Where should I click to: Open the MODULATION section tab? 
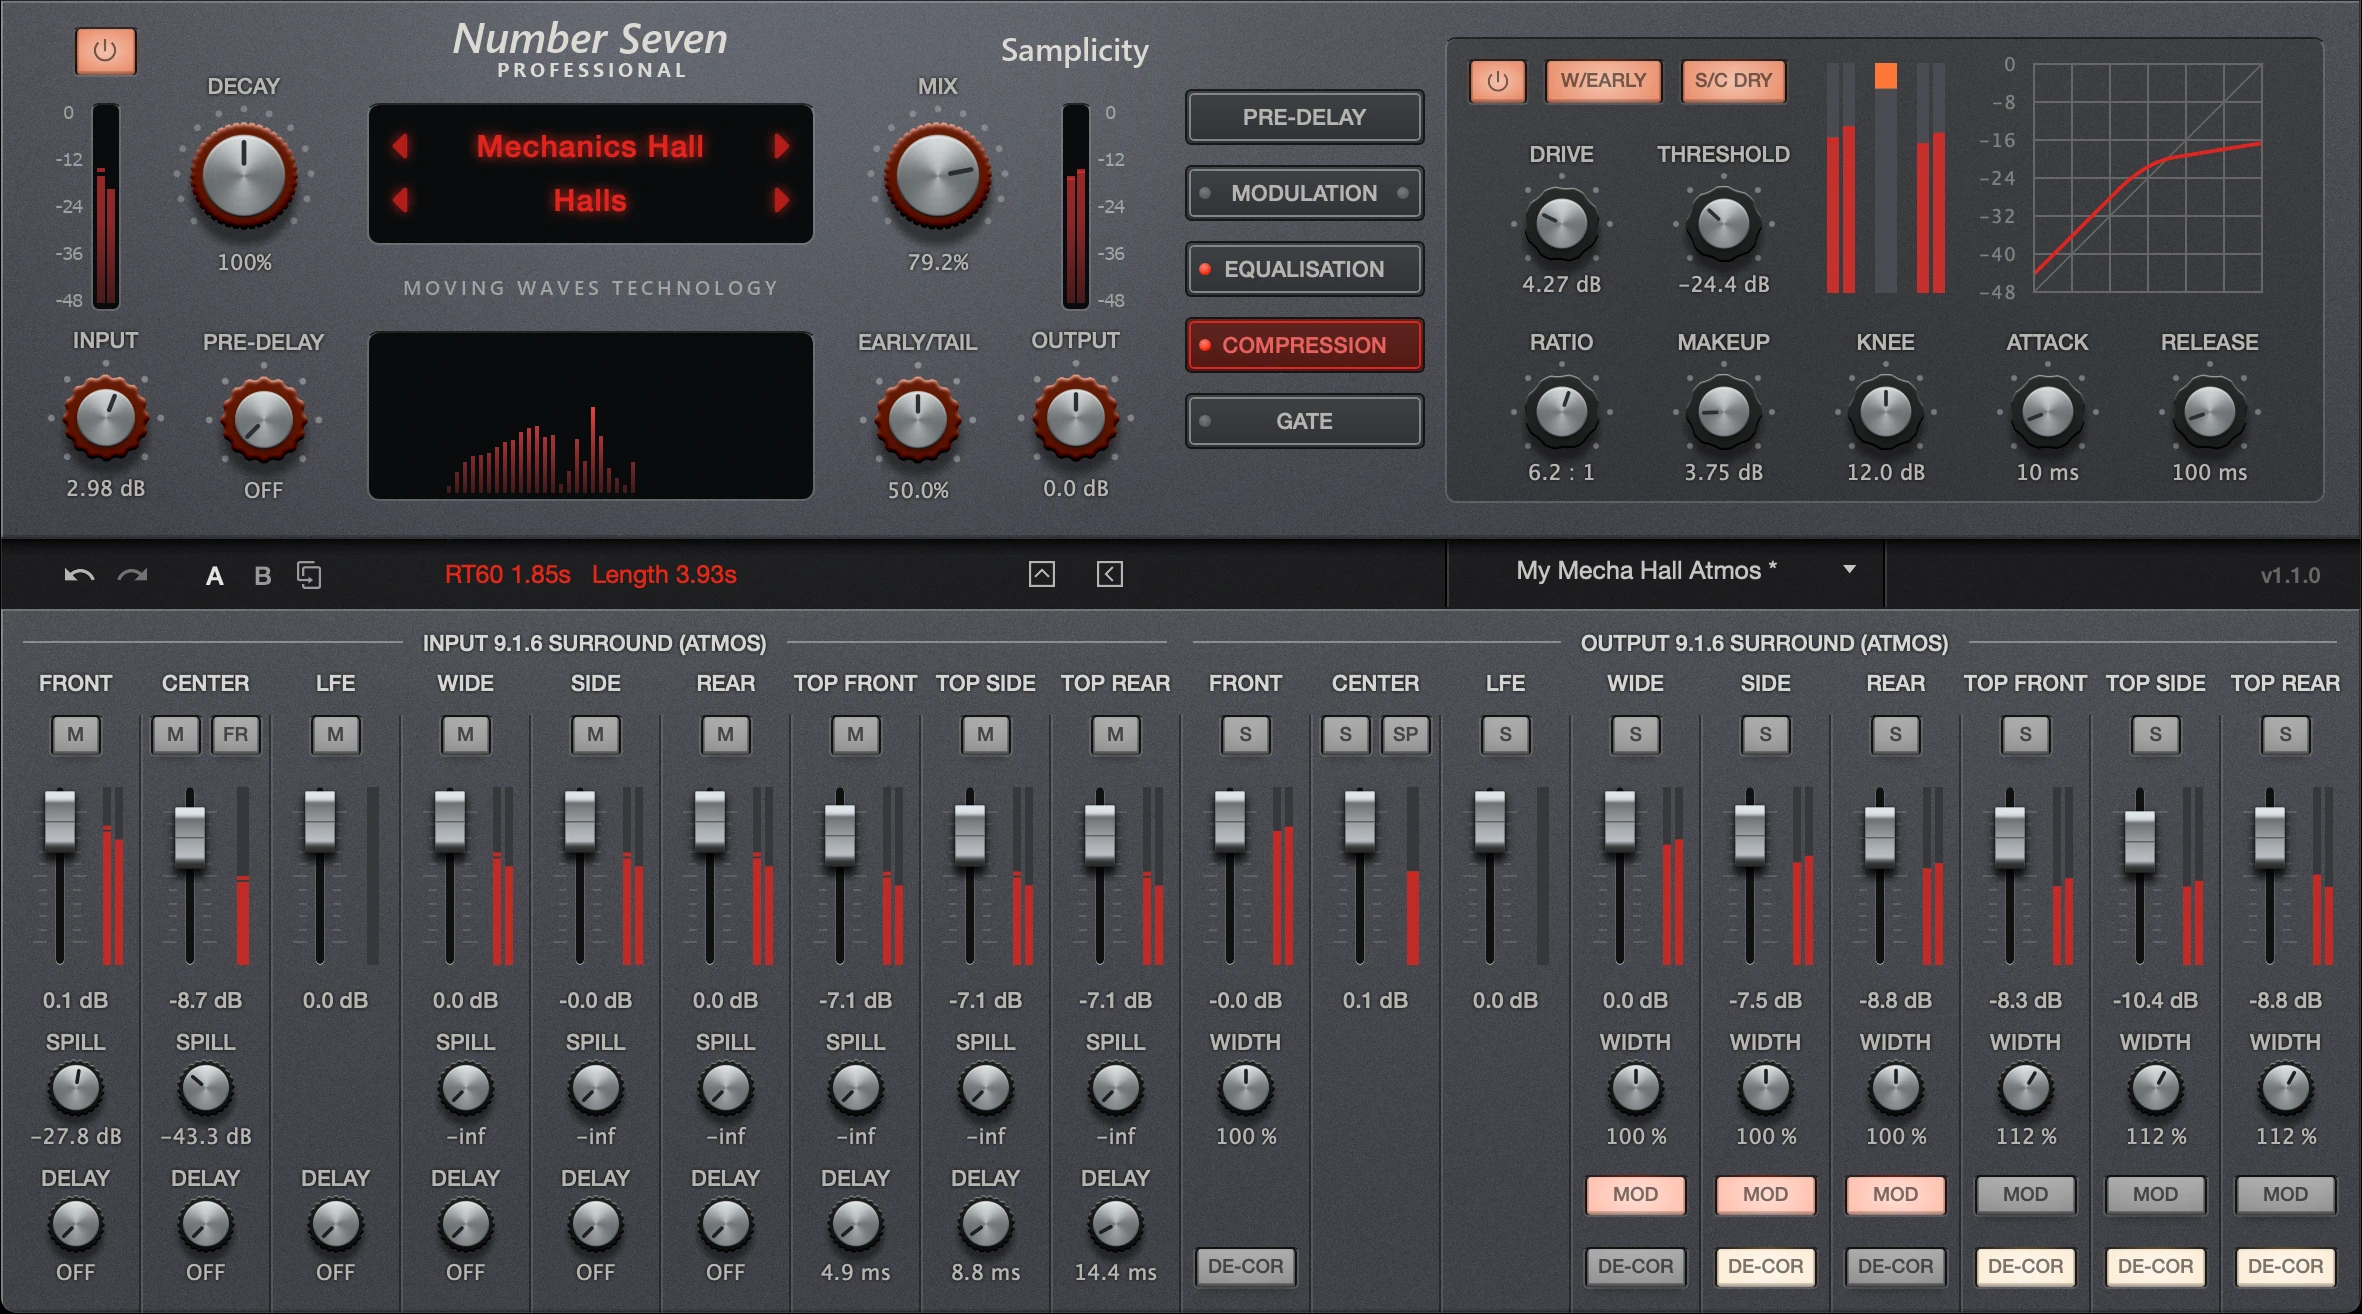click(x=1304, y=193)
